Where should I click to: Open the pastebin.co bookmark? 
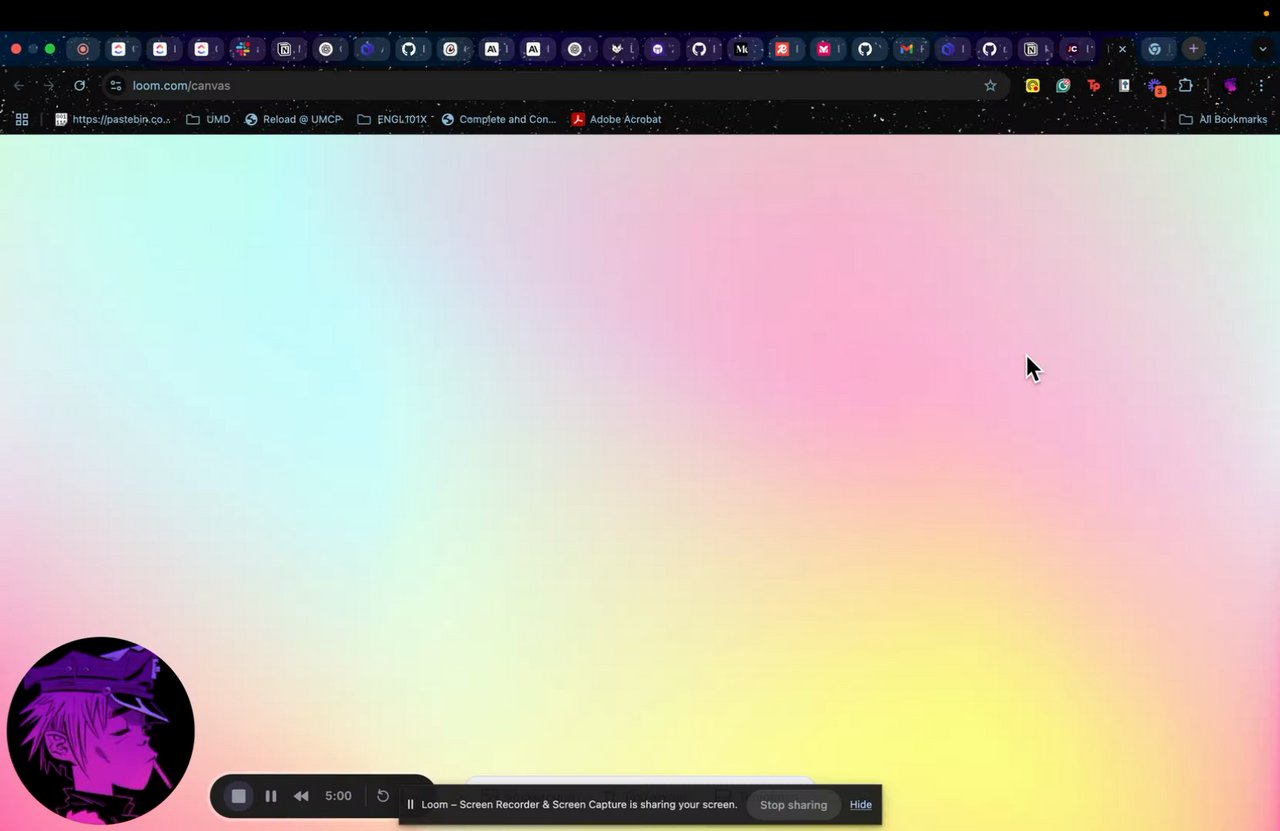click(x=113, y=119)
